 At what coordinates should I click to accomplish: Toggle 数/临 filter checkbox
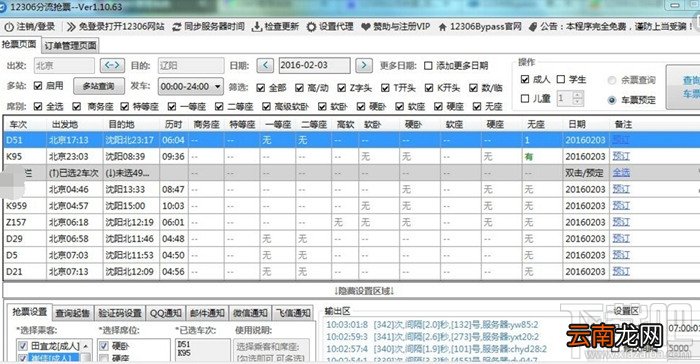pyautogui.click(x=473, y=88)
